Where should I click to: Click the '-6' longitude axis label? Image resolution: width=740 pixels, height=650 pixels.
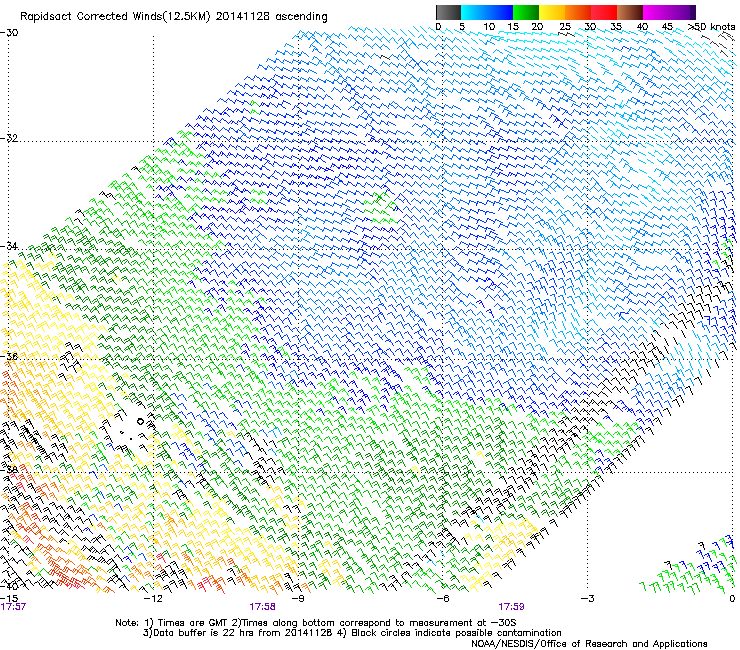point(443,599)
